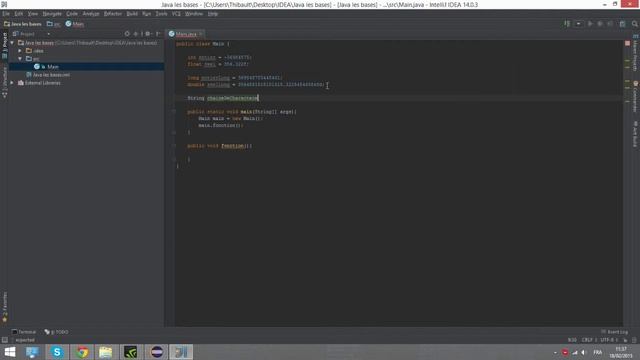This screenshot has width=640, height=360.
Task: Open the Refactor menu
Action: (113, 14)
